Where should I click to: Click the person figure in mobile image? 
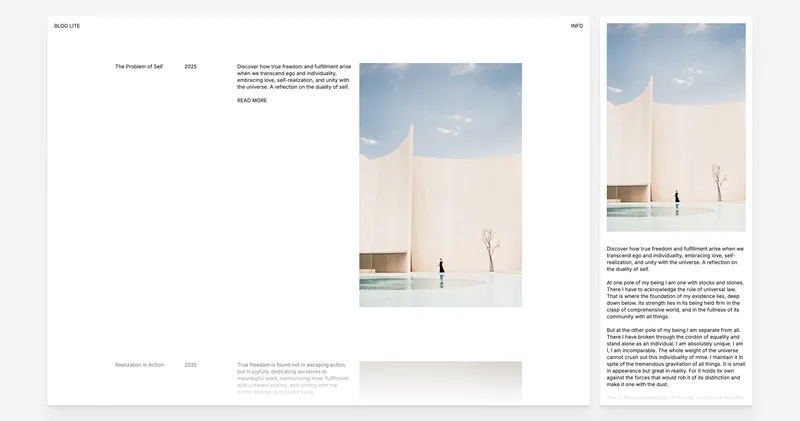[x=677, y=199]
